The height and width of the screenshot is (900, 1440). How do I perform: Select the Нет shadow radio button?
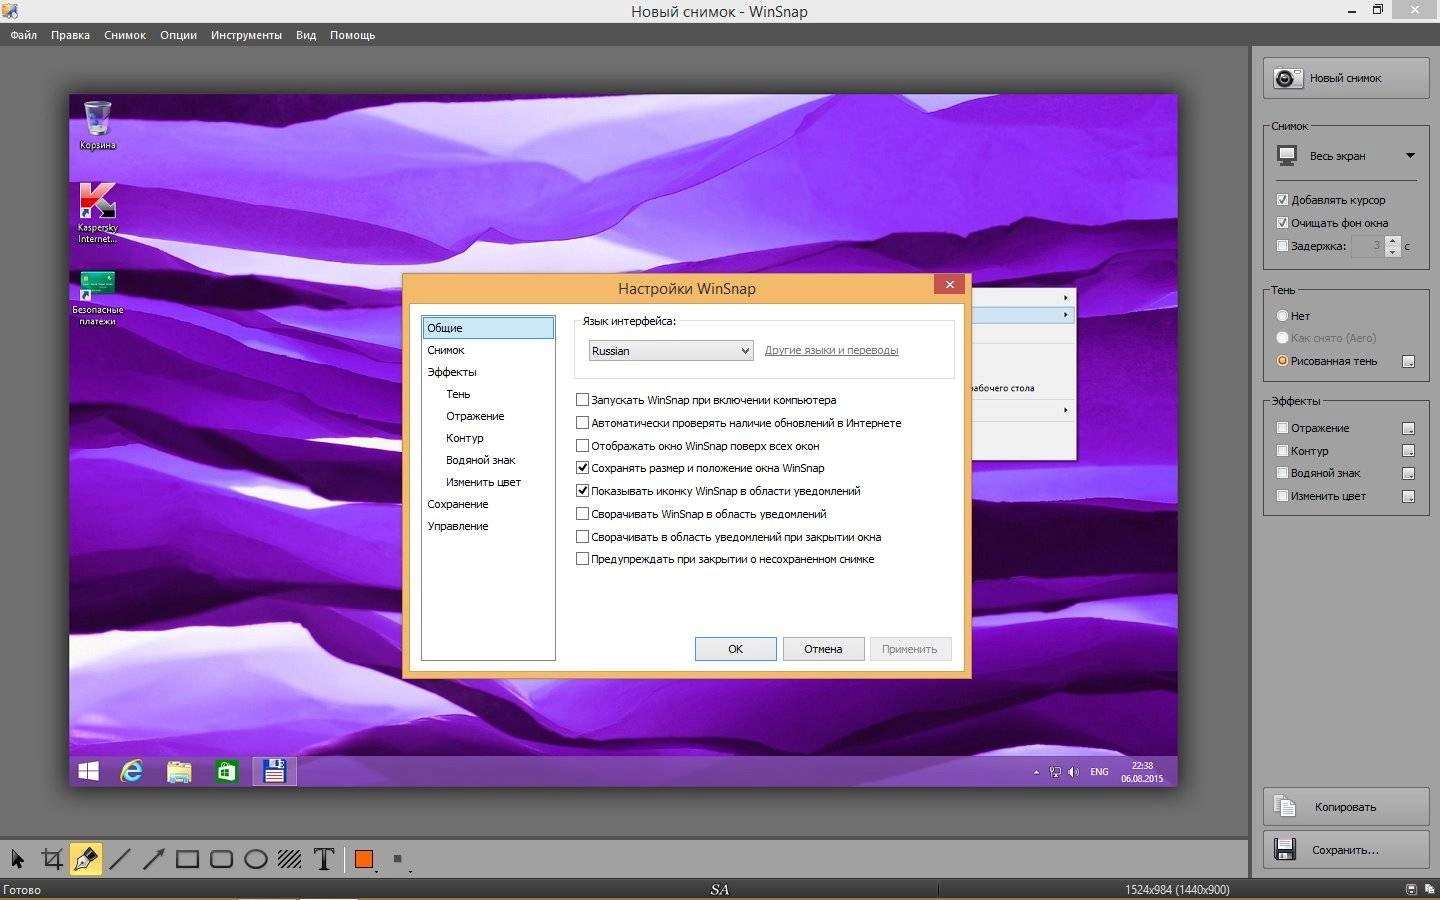tap(1282, 315)
